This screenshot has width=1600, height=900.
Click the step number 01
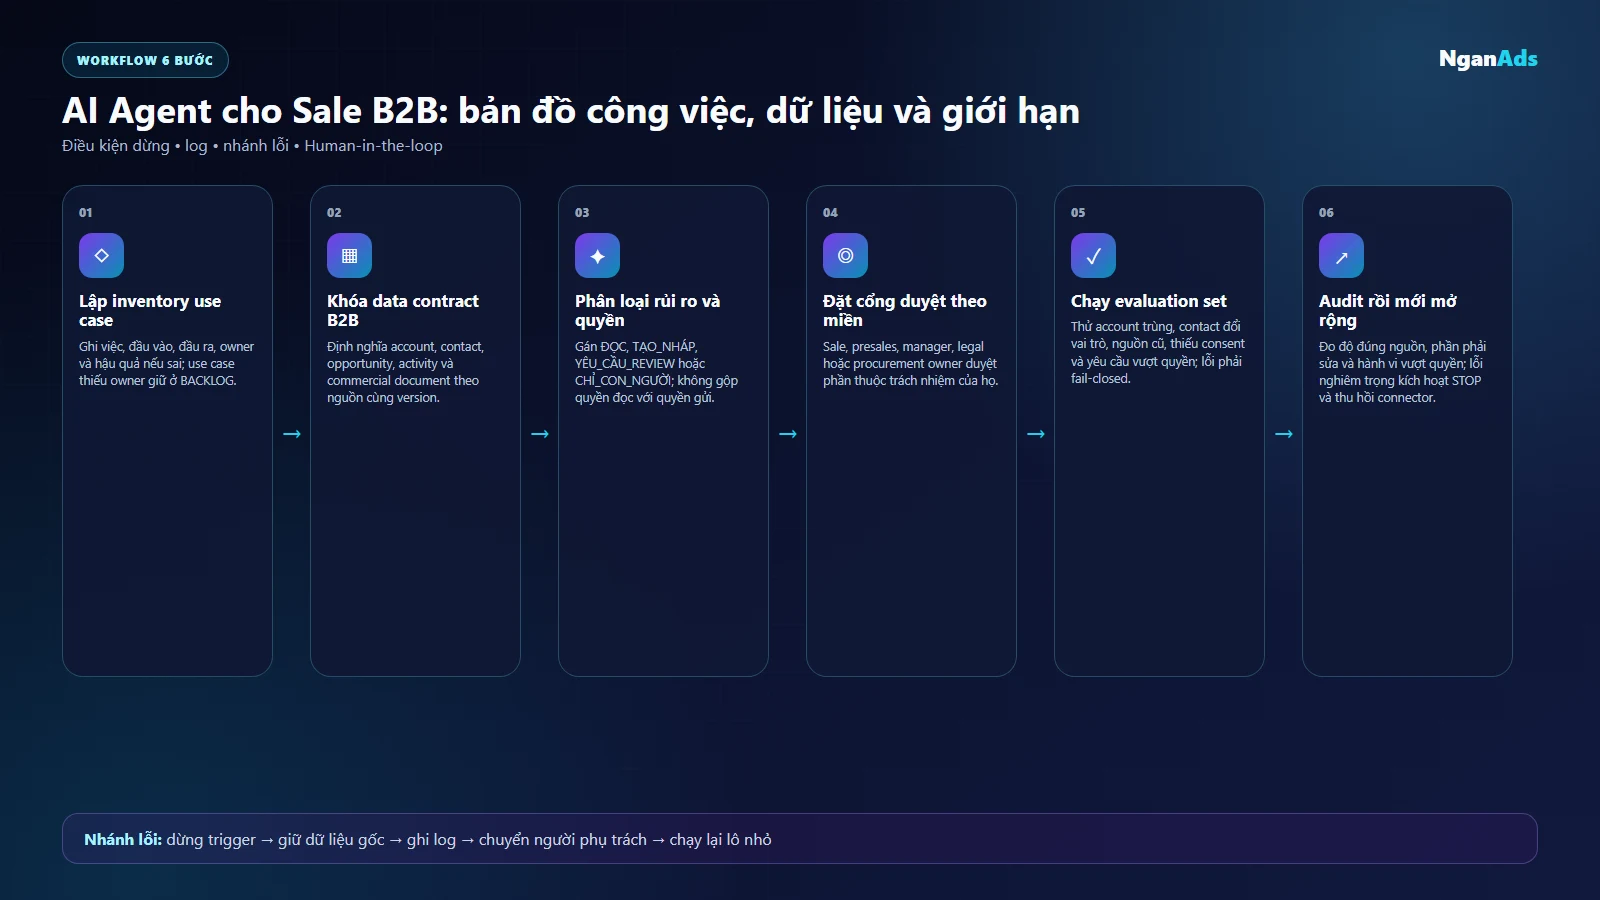86,212
